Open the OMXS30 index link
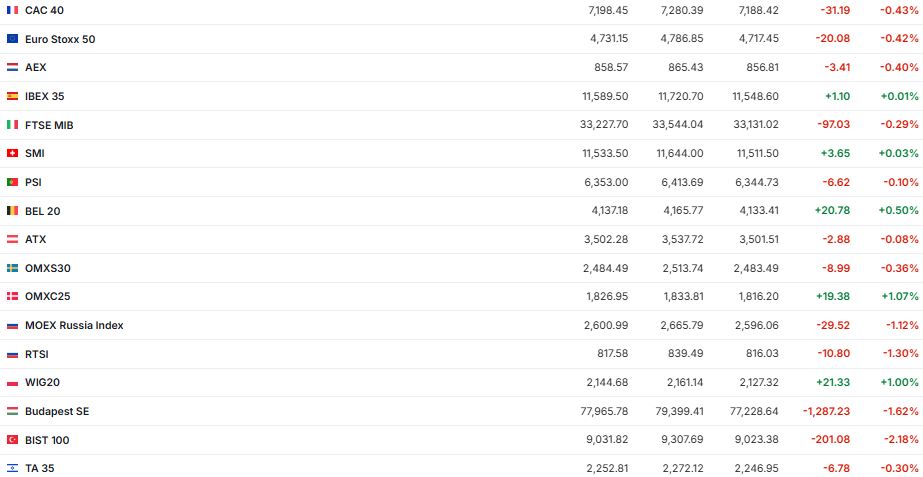This screenshot has width=923, height=477. tap(48, 268)
